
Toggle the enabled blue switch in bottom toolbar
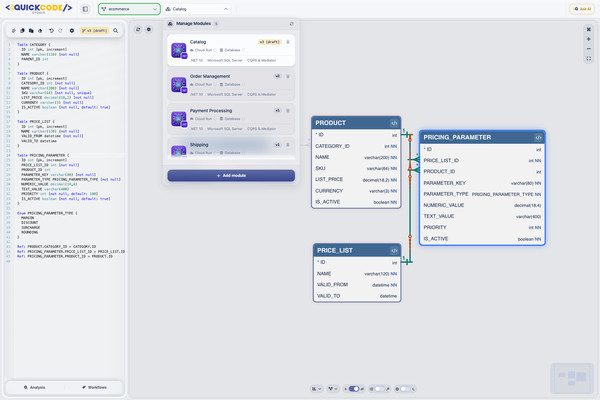click(354, 389)
